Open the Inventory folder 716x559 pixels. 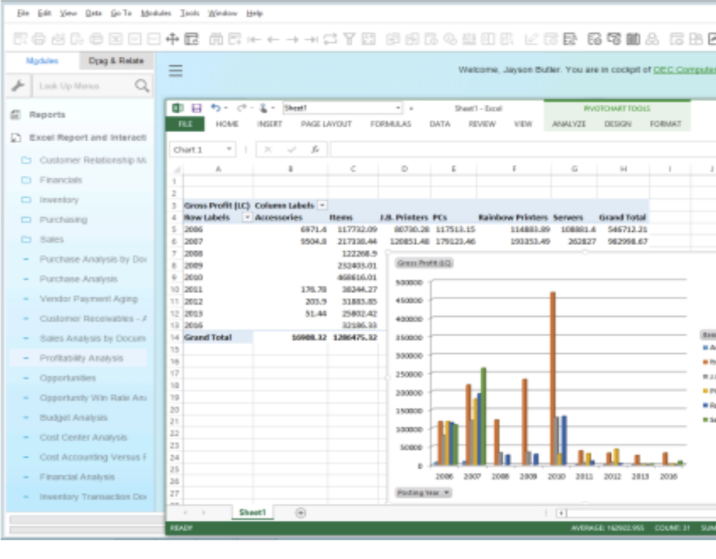click(59, 200)
